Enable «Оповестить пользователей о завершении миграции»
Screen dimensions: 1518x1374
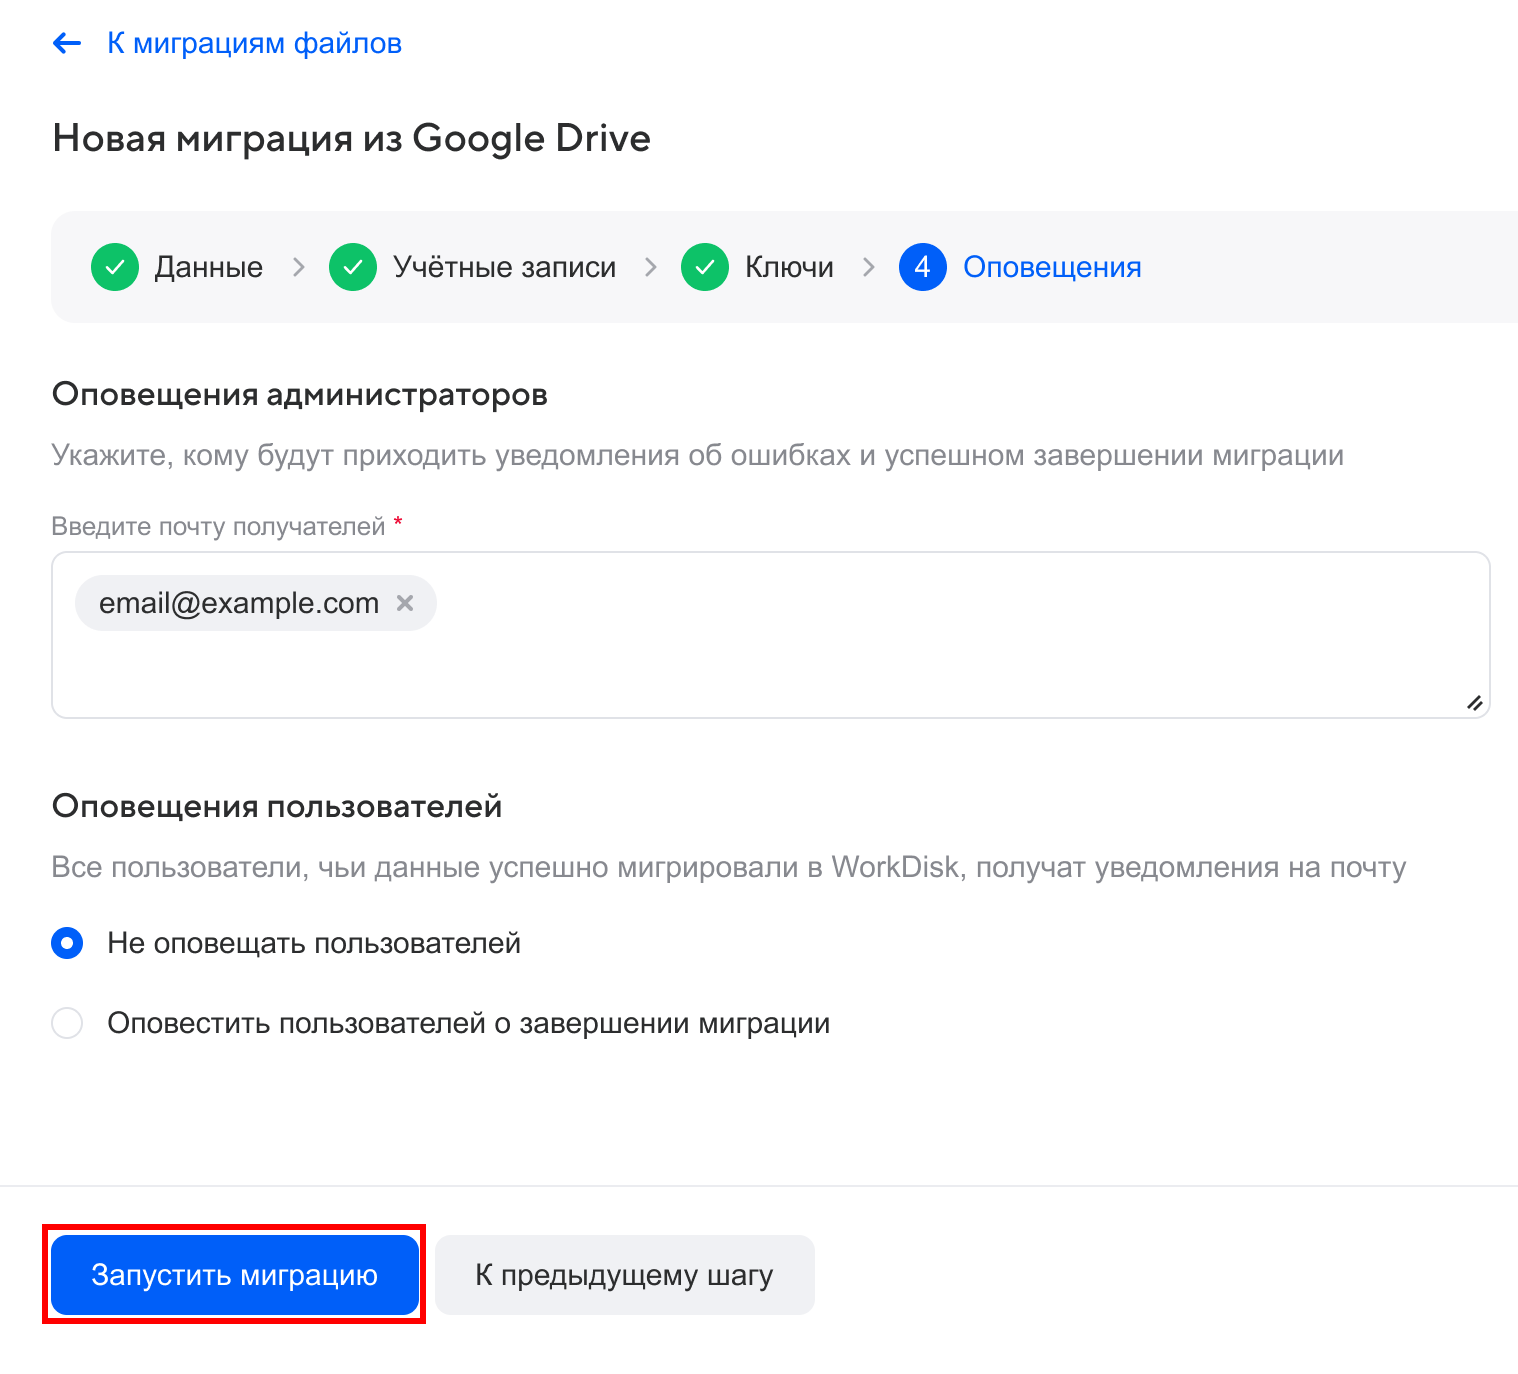click(x=66, y=1023)
